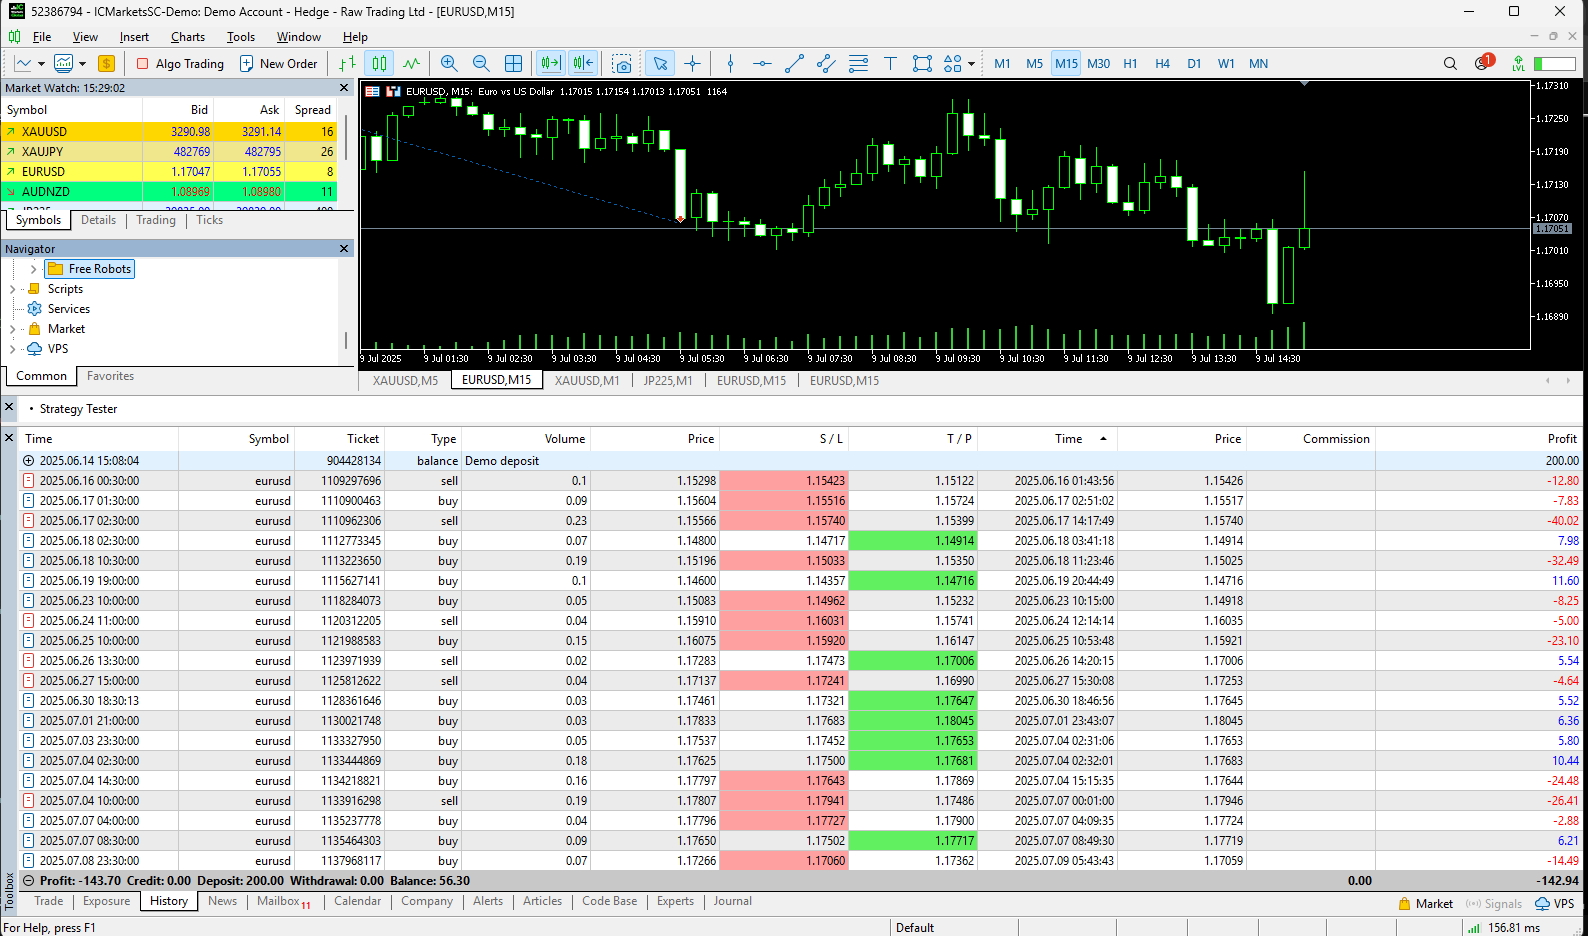The height and width of the screenshot is (936, 1588).
Task: Select the trendline drawing tool
Action: click(x=794, y=63)
